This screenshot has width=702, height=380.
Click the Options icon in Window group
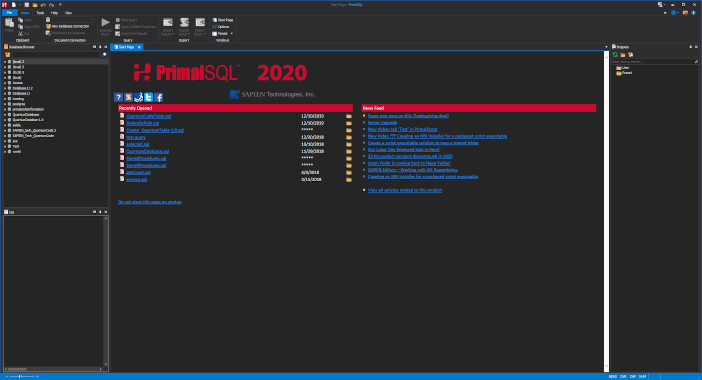[214, 27]
